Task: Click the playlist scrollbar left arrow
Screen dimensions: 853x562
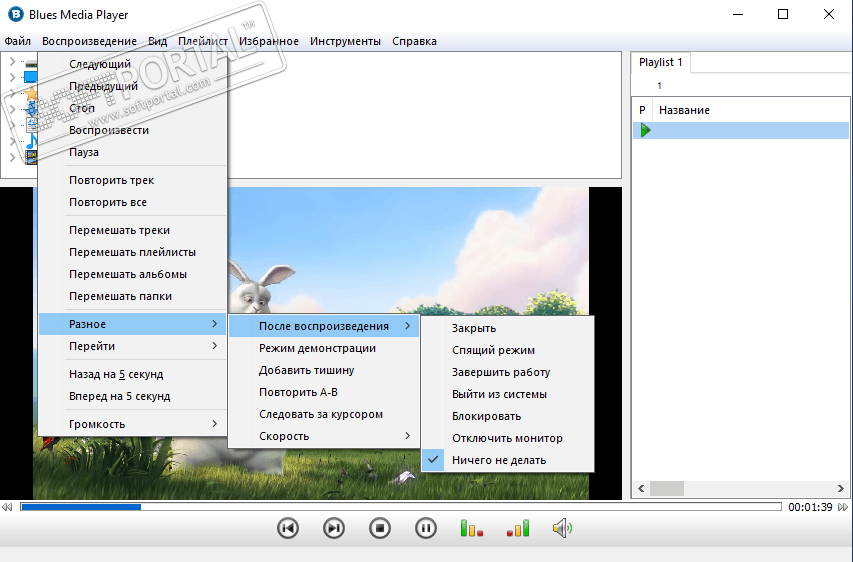Action: pyautogui.click(x=641, y=488)
